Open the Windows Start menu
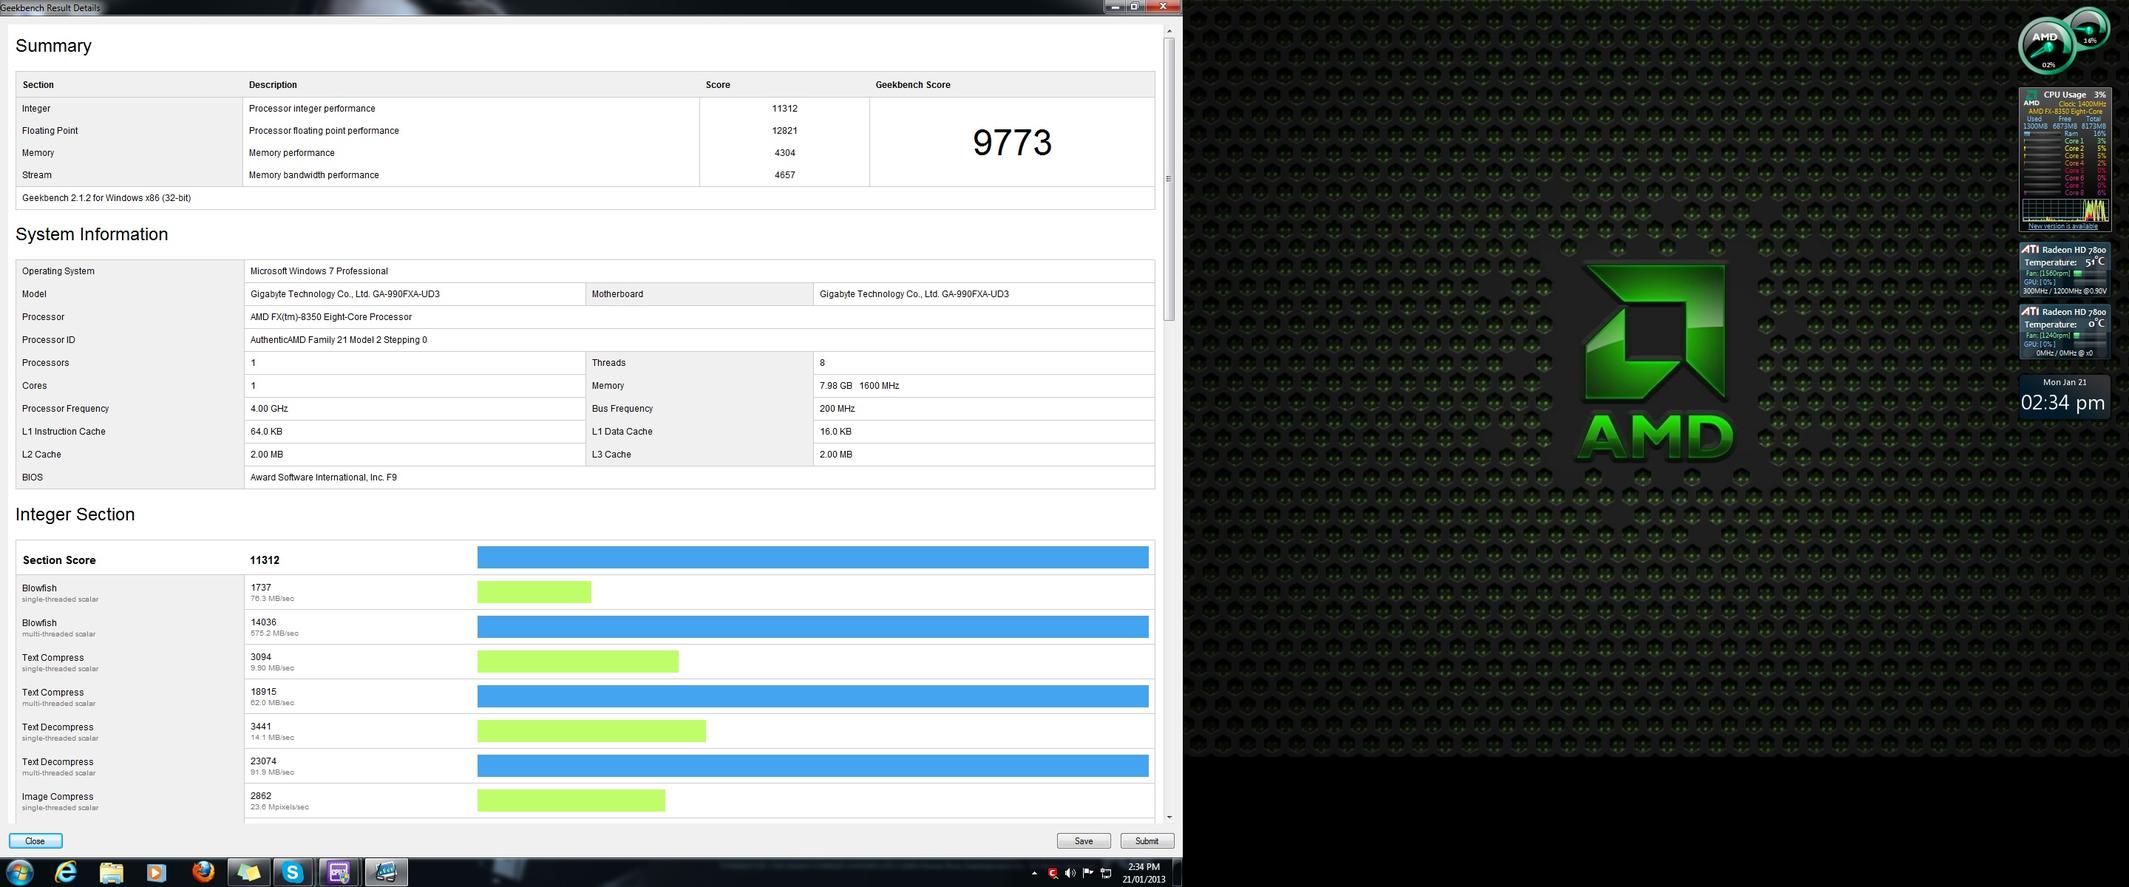The height and width of the screenshot is (887, 2129). tap(19, 872)
